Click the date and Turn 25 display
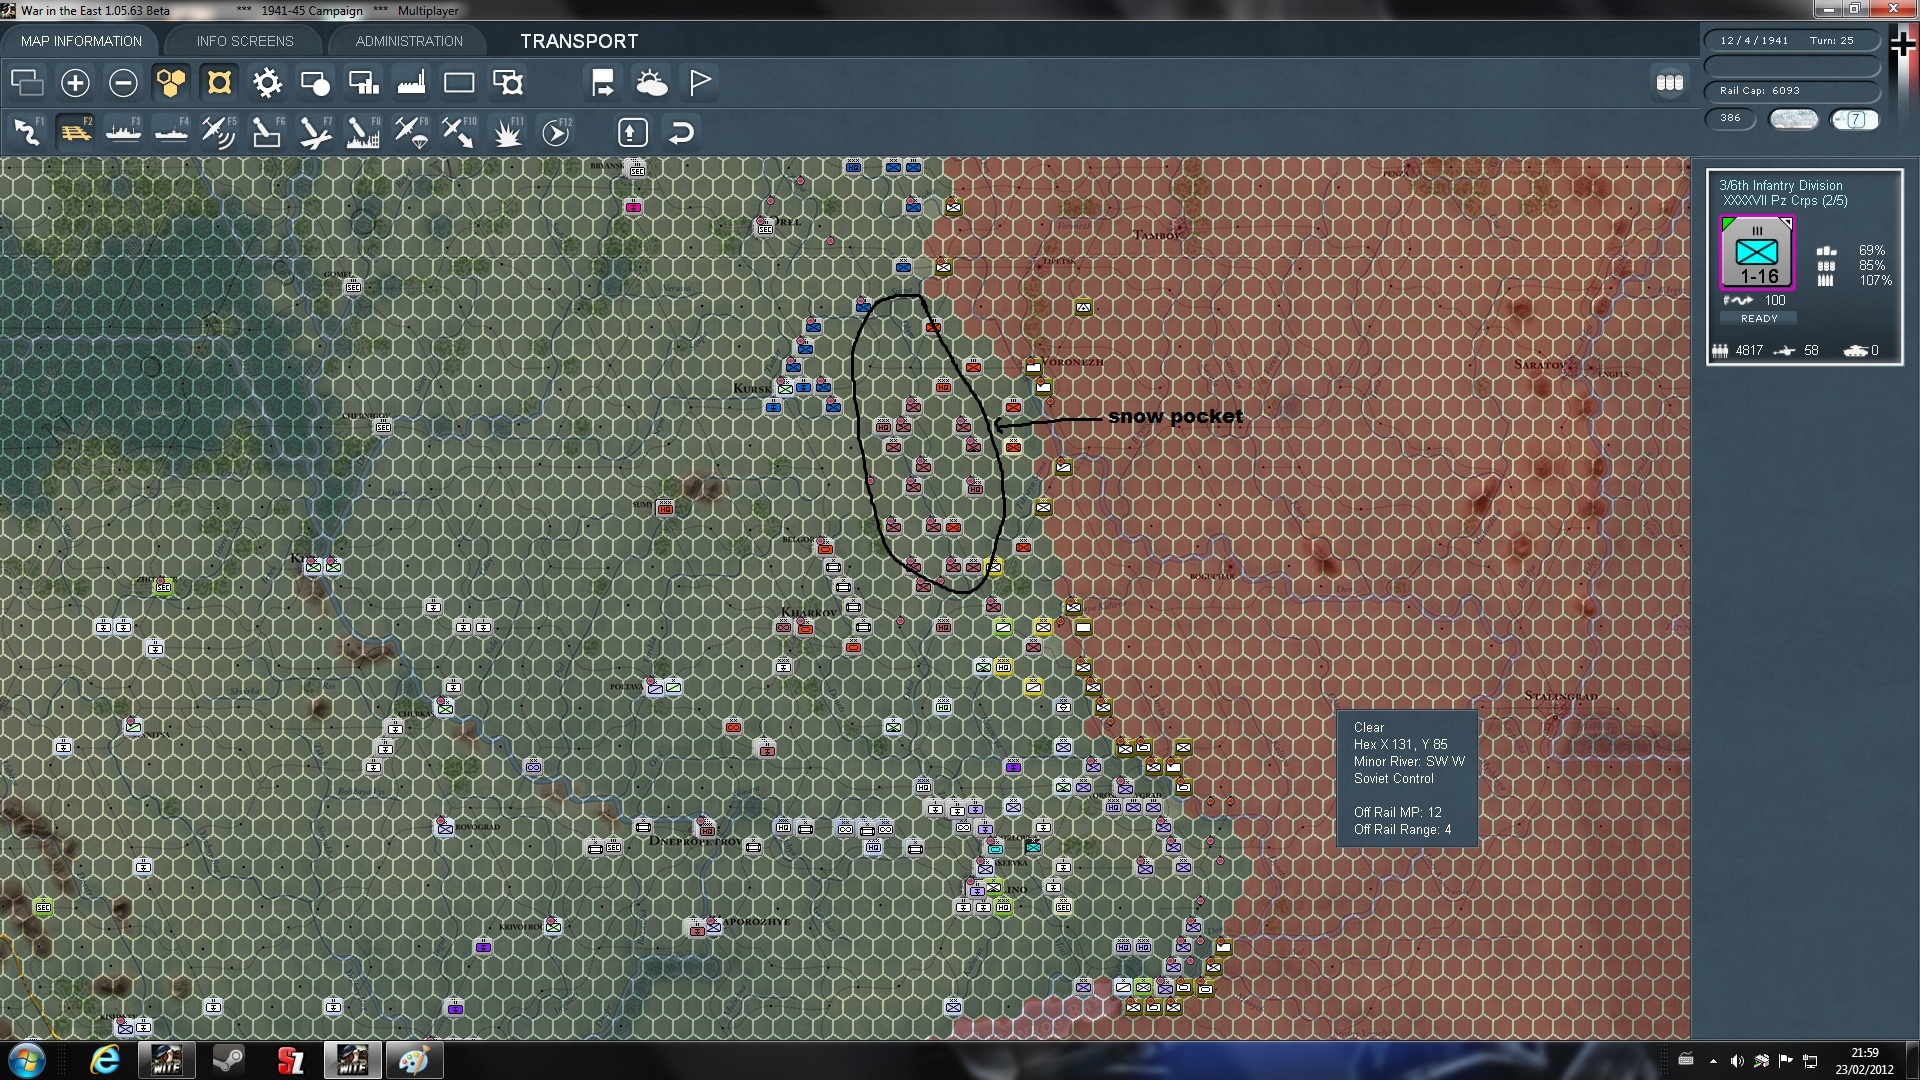Image resolution: width=1920 pixels, height=1080 pixels. coord(1791,41)
